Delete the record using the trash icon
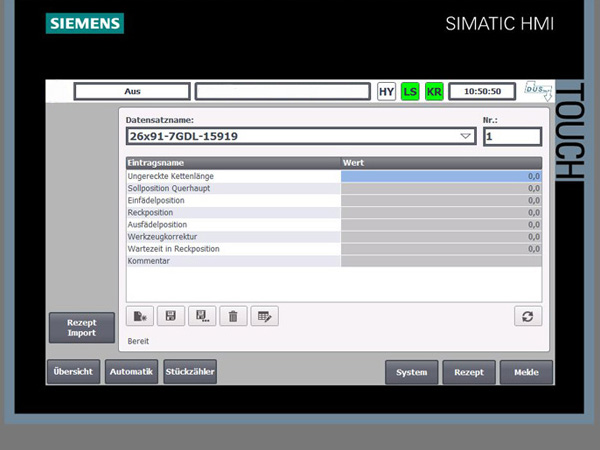The width and height of the screenshot is (600, 450). pos(233,316)
